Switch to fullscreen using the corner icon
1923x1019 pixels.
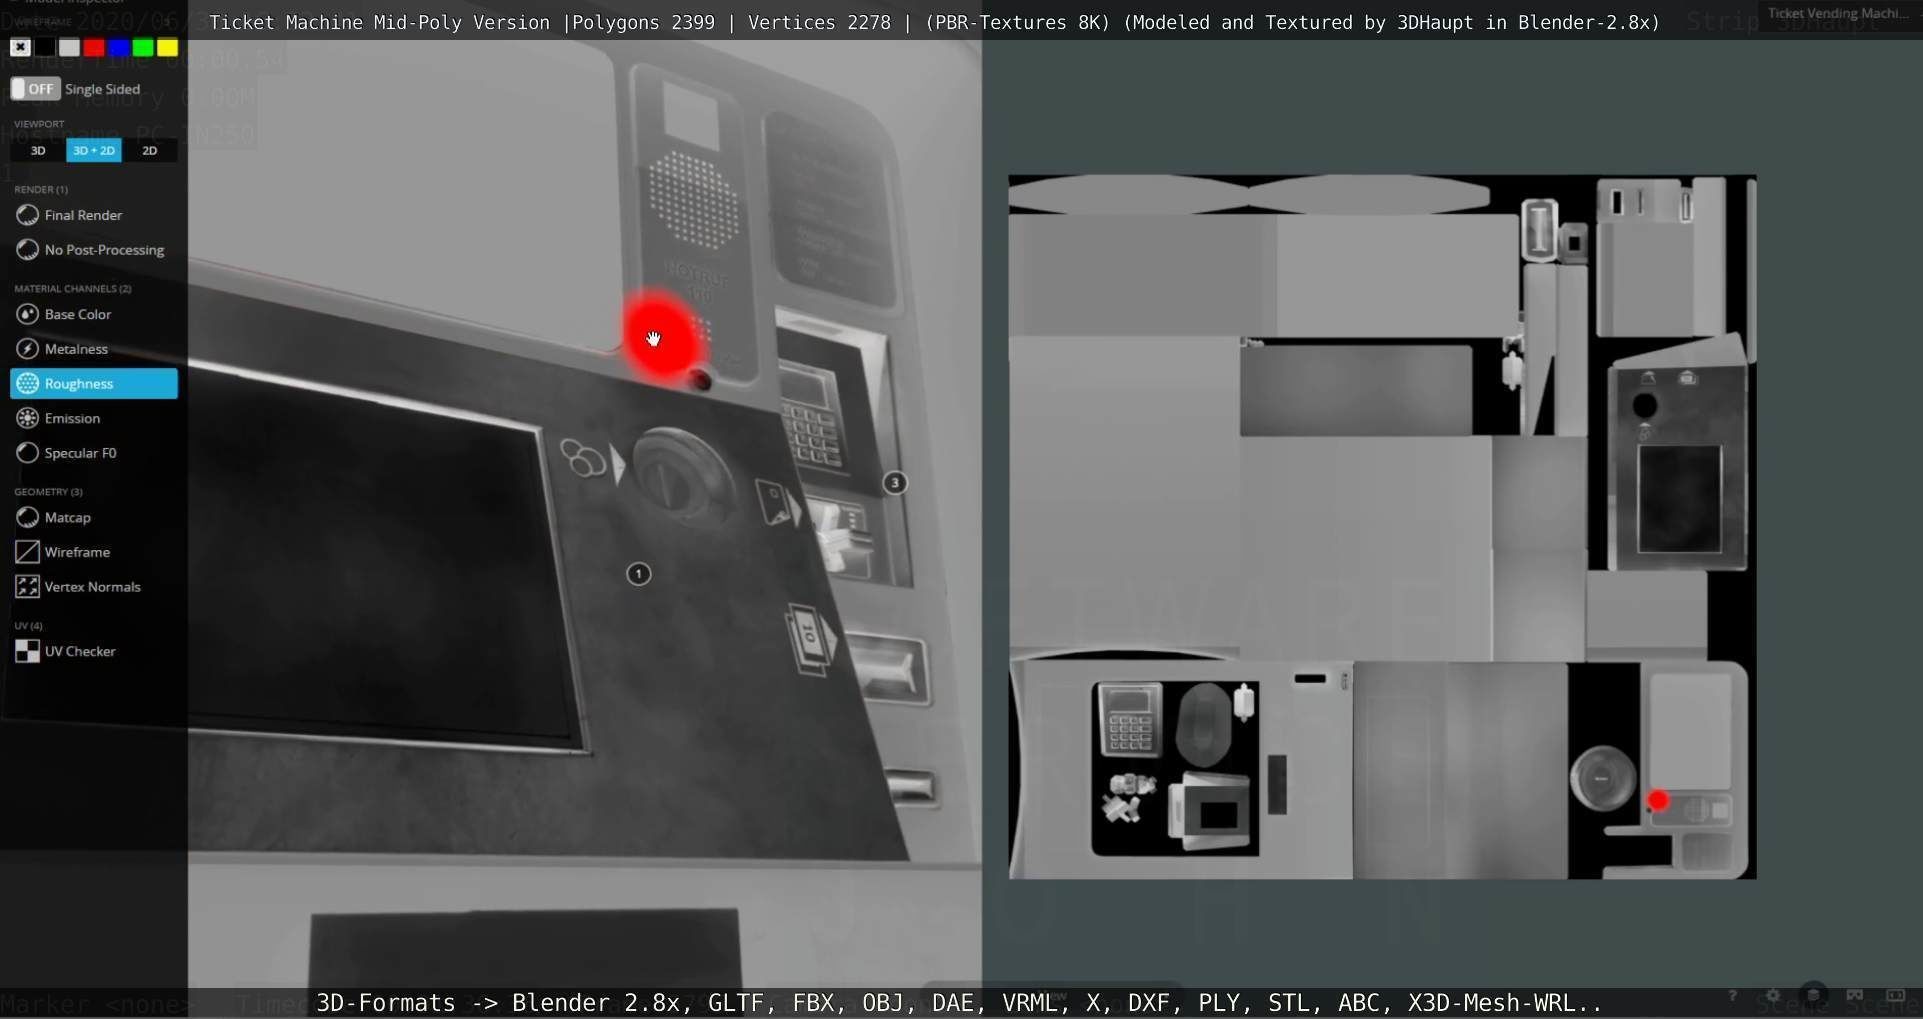1895,996
